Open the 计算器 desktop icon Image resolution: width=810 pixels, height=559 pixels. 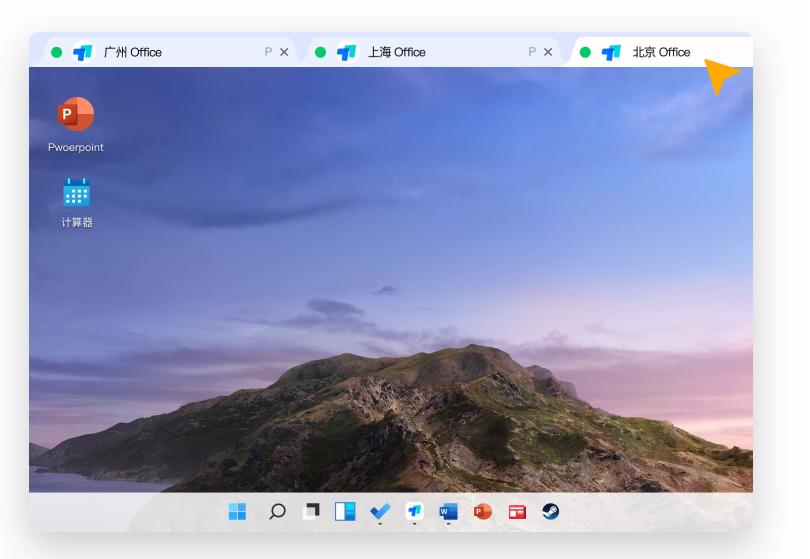pos(76,192)
